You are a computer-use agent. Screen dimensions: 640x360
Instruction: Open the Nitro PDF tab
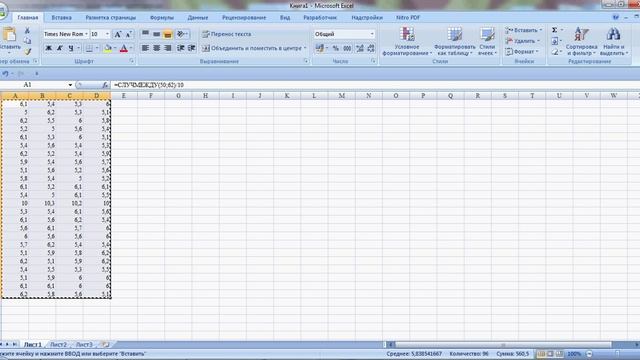click(x=408, y=18)
